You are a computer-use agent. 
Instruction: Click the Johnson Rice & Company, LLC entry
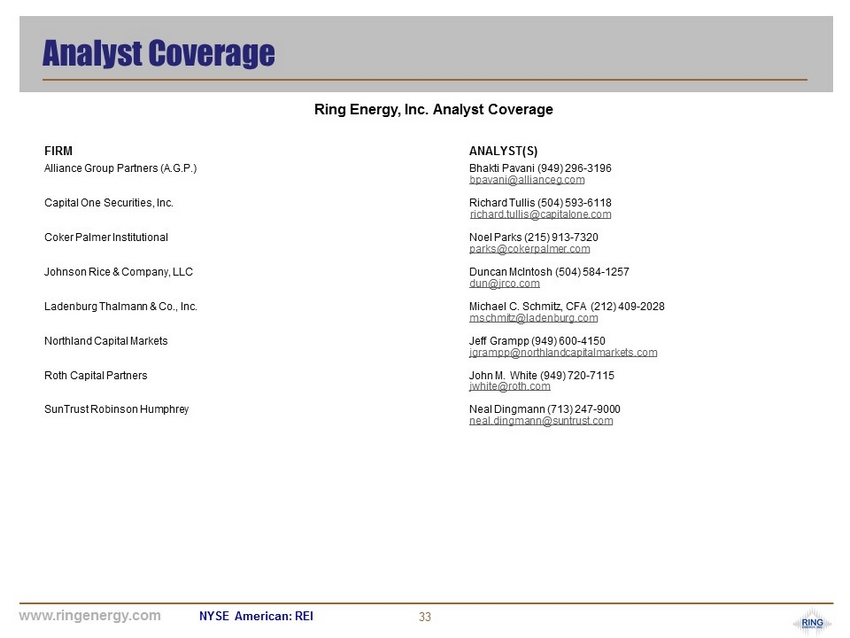point(118,272)
